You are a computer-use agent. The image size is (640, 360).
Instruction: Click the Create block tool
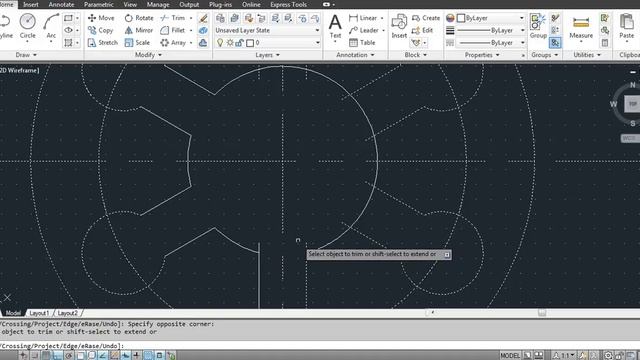coord(426,18)
